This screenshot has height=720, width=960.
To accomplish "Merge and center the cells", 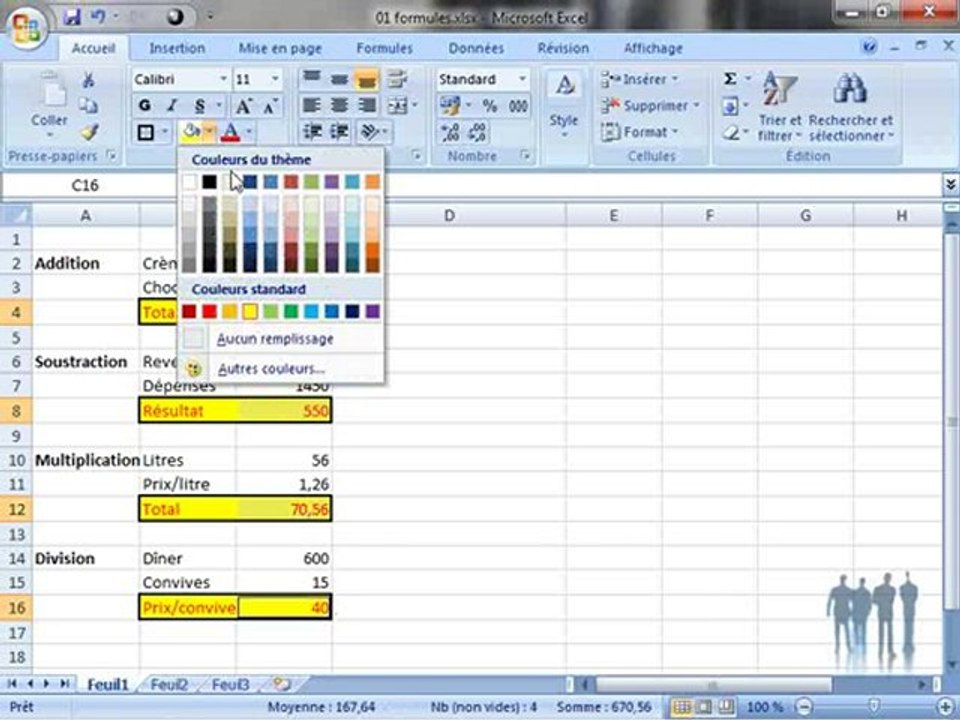I will (398, 106).
